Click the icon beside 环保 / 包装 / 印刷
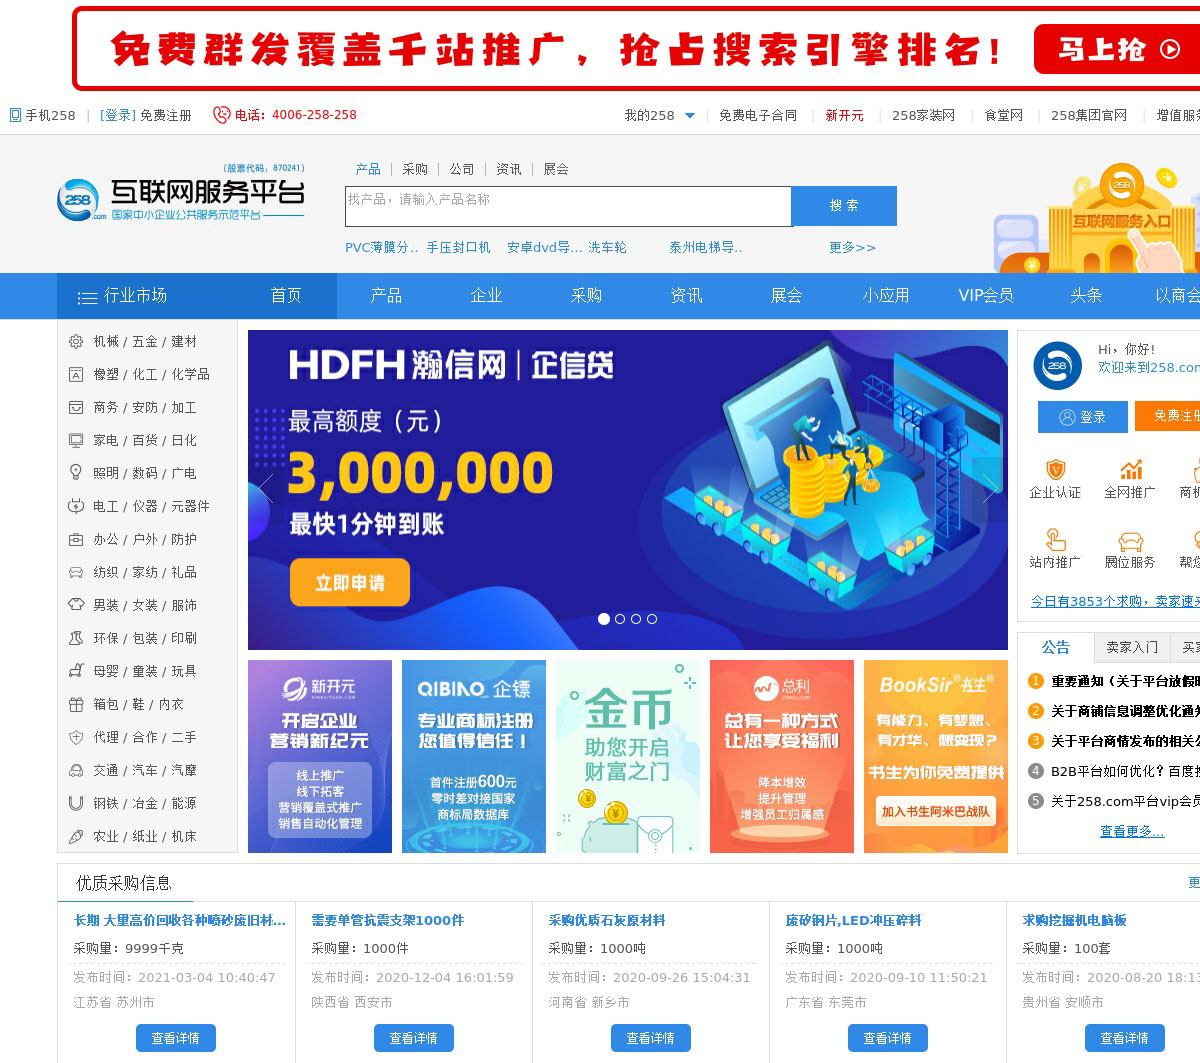Screen dimensions: 1200x1063 [76, 638]
